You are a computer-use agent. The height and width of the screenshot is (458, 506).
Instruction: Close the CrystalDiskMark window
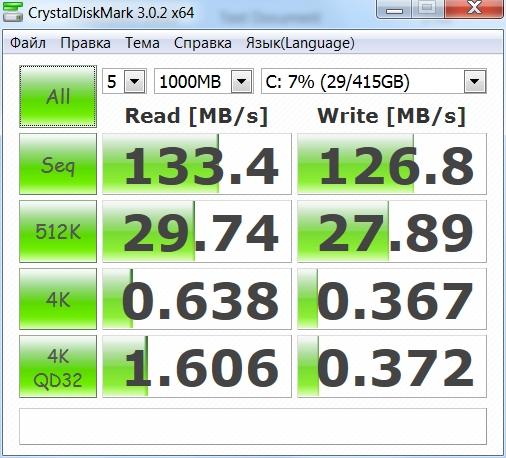(474, 9)
